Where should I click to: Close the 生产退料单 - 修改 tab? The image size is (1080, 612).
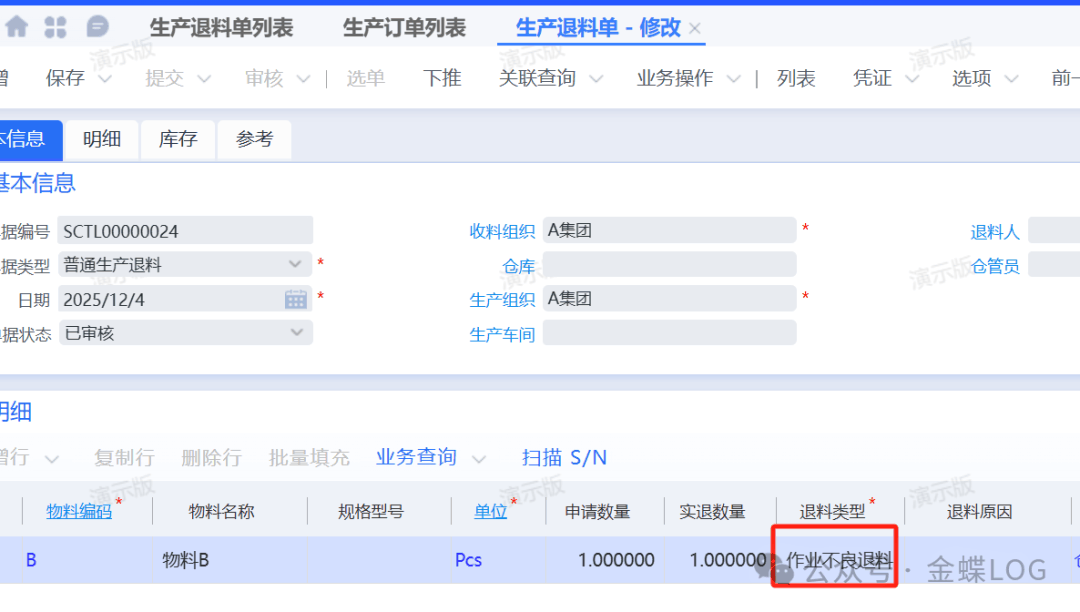tap(696, 29)
